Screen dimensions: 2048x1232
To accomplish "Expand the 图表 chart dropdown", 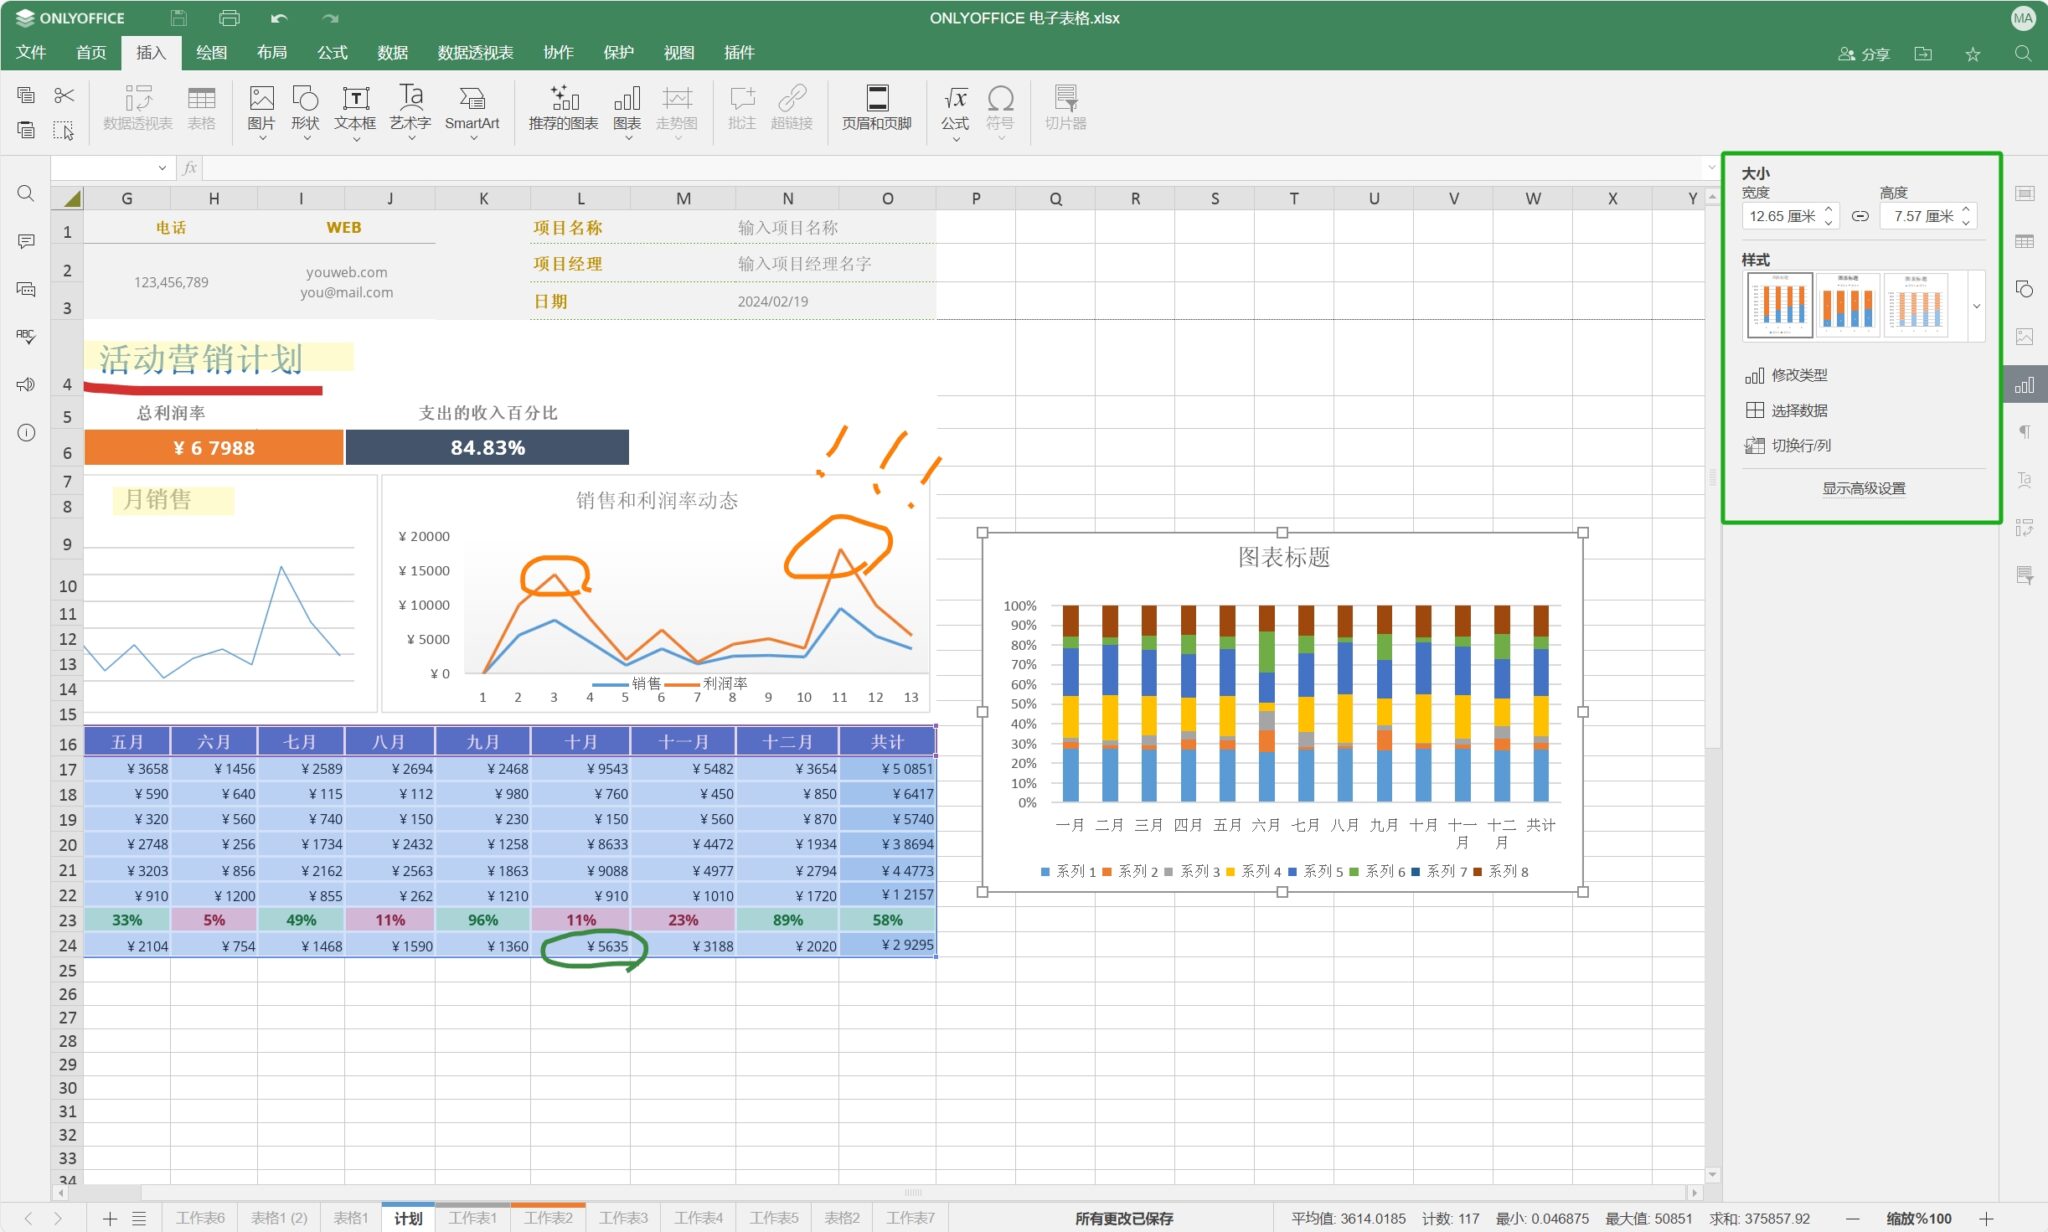I will [628, 138].
